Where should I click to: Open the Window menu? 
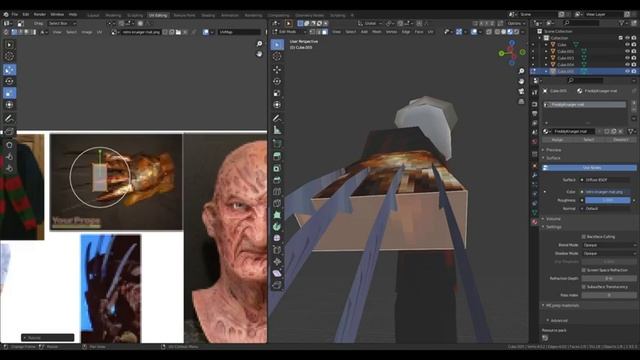[x=57, y=14]
